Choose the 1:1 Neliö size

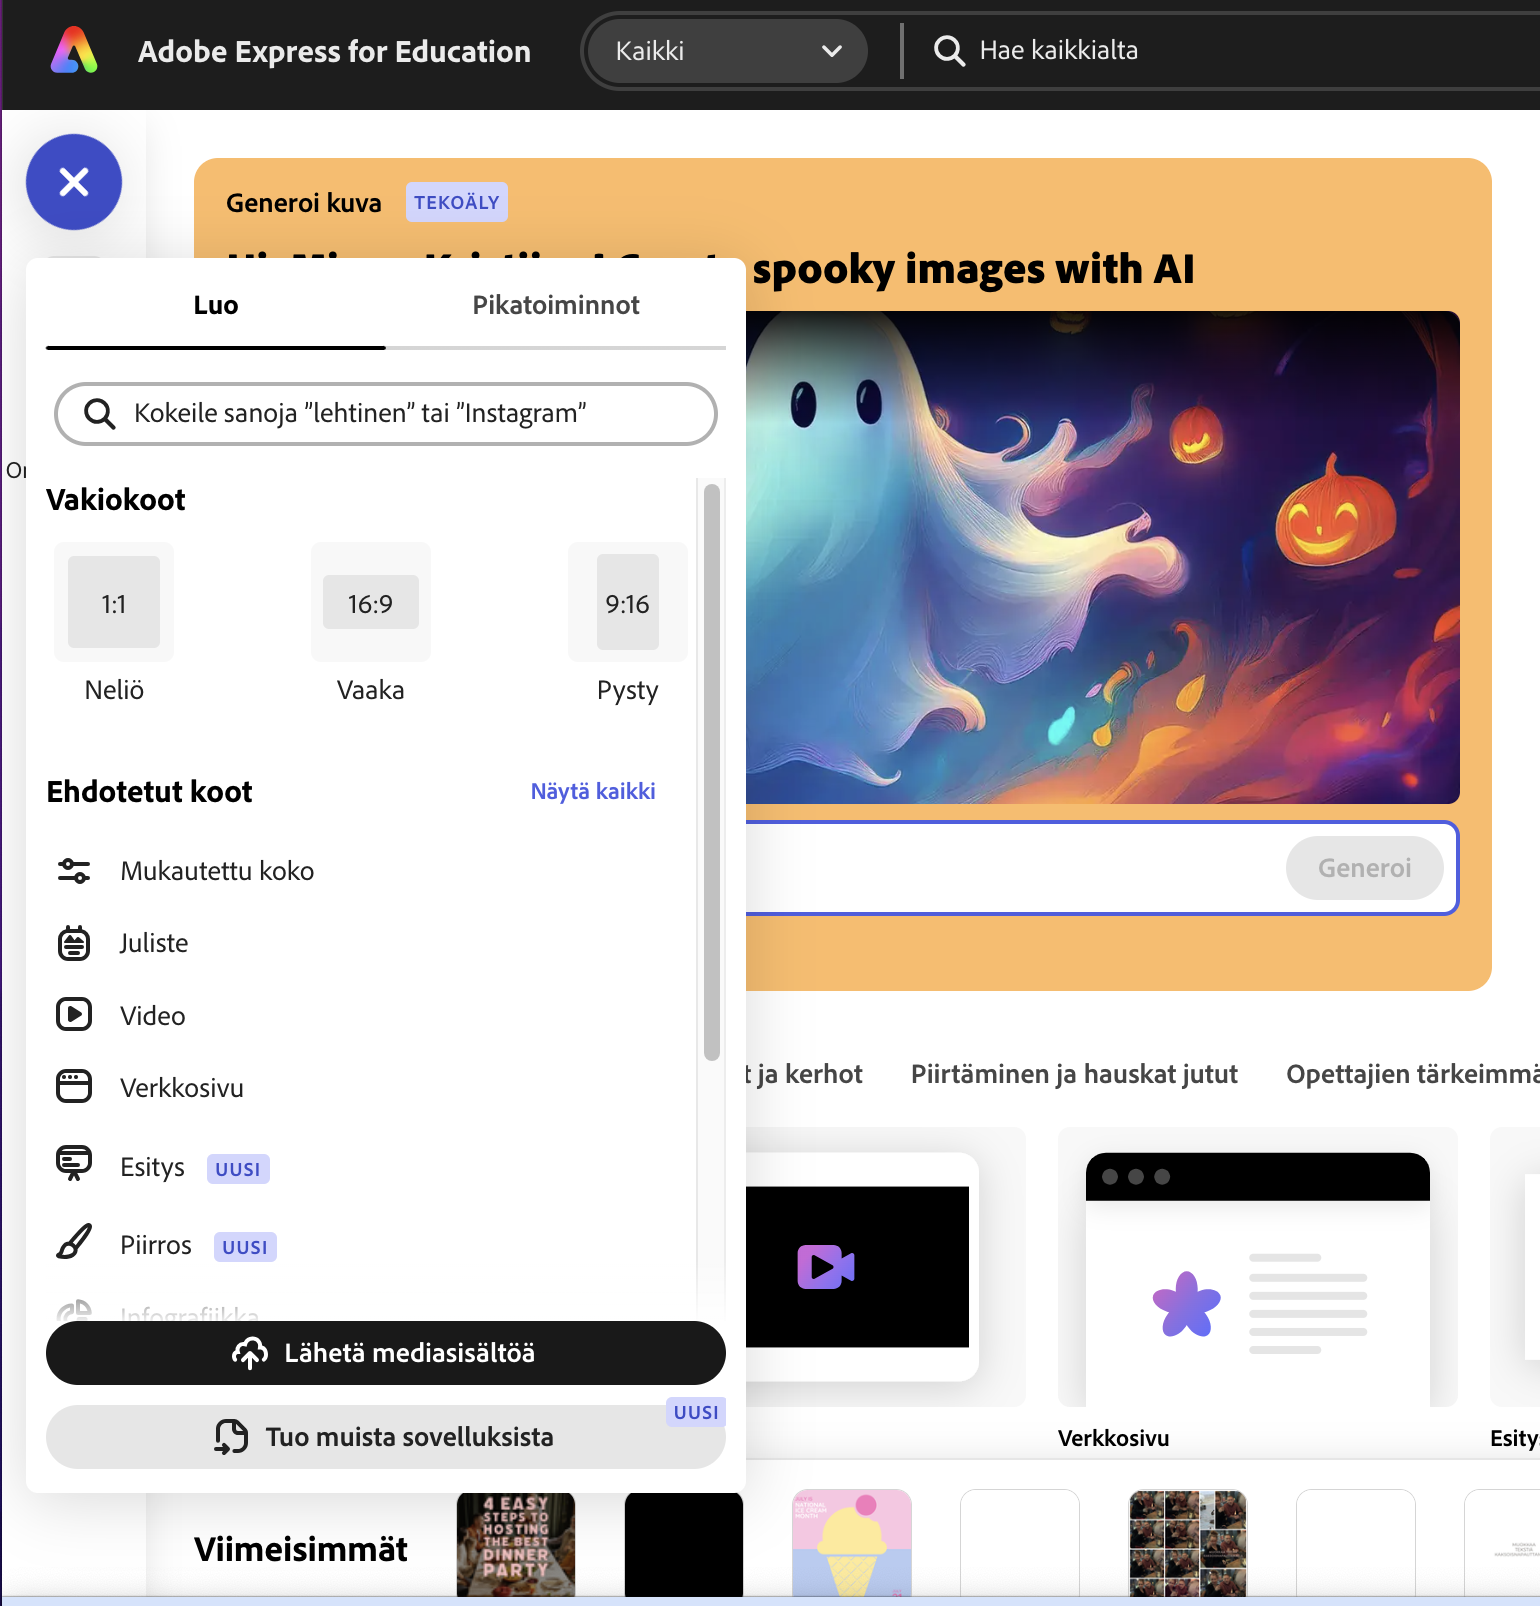pyautogui.click(x=114, y=603)
